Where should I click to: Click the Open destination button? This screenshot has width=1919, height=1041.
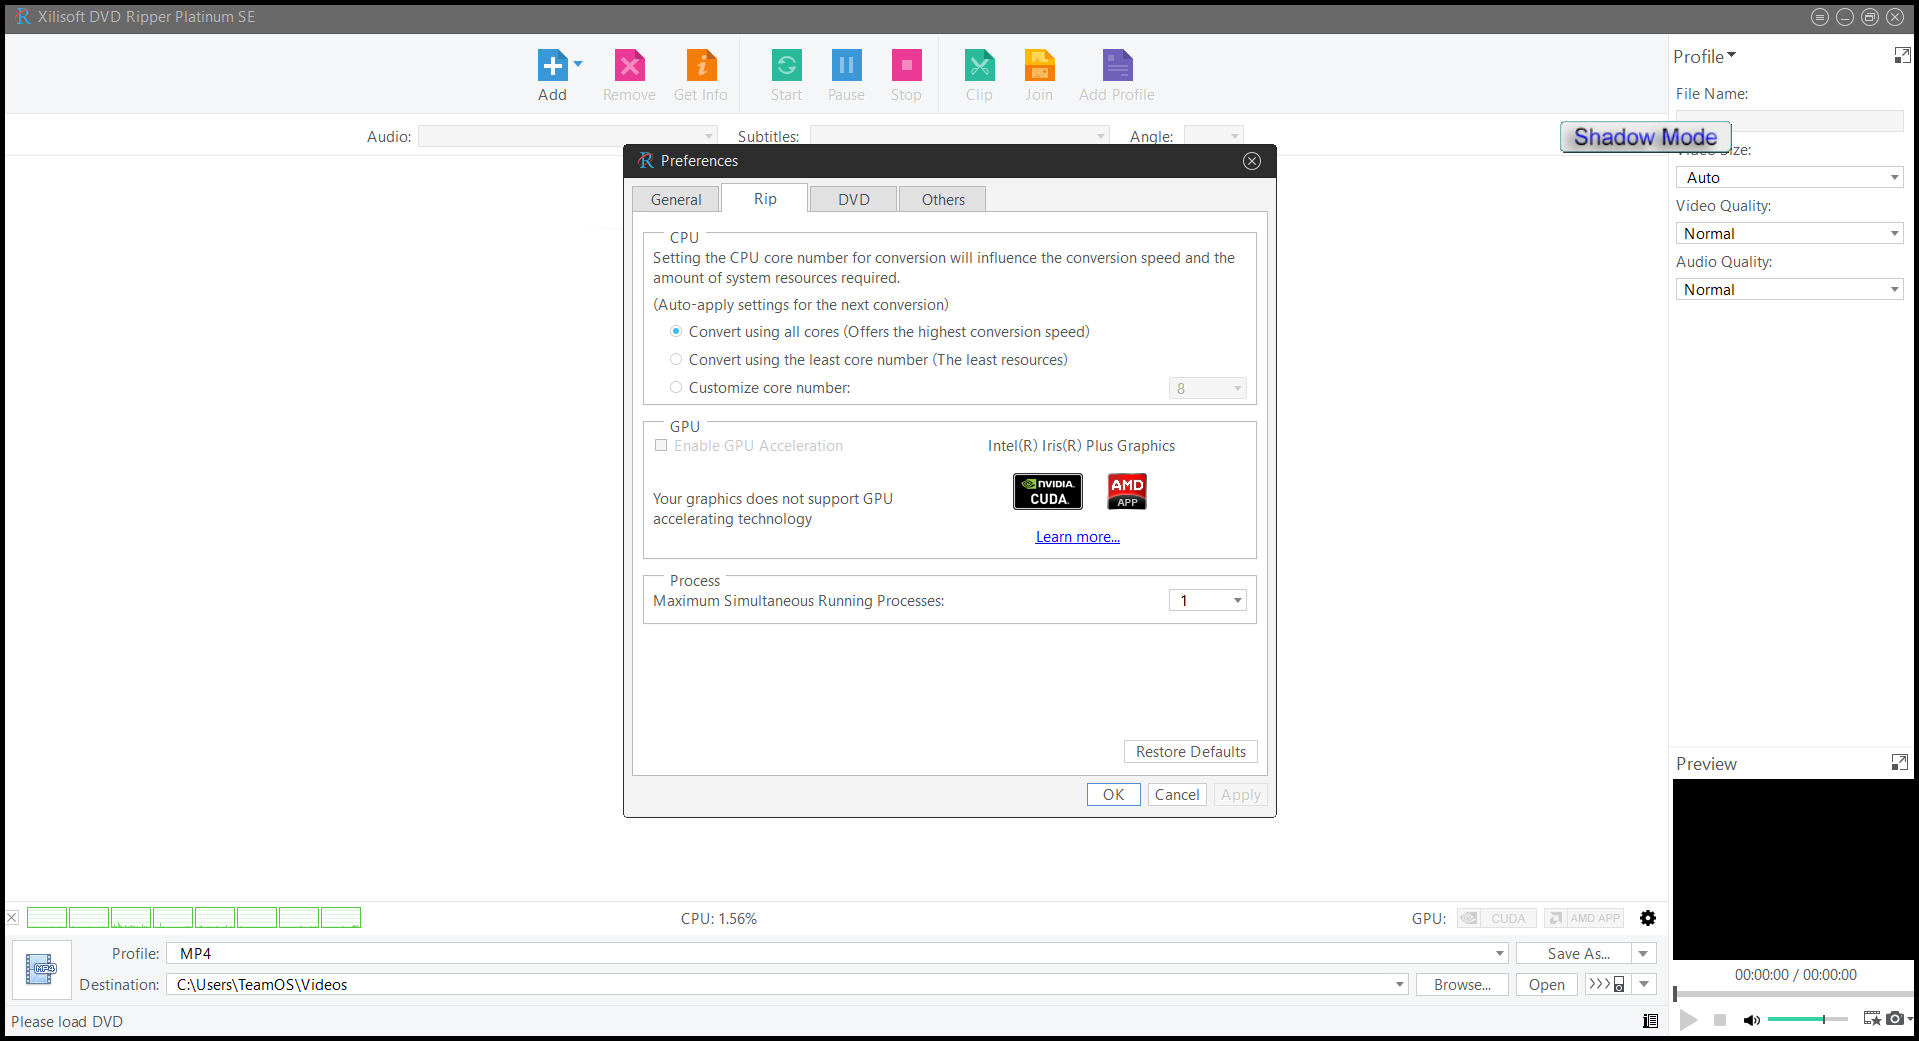point(1546,985)
